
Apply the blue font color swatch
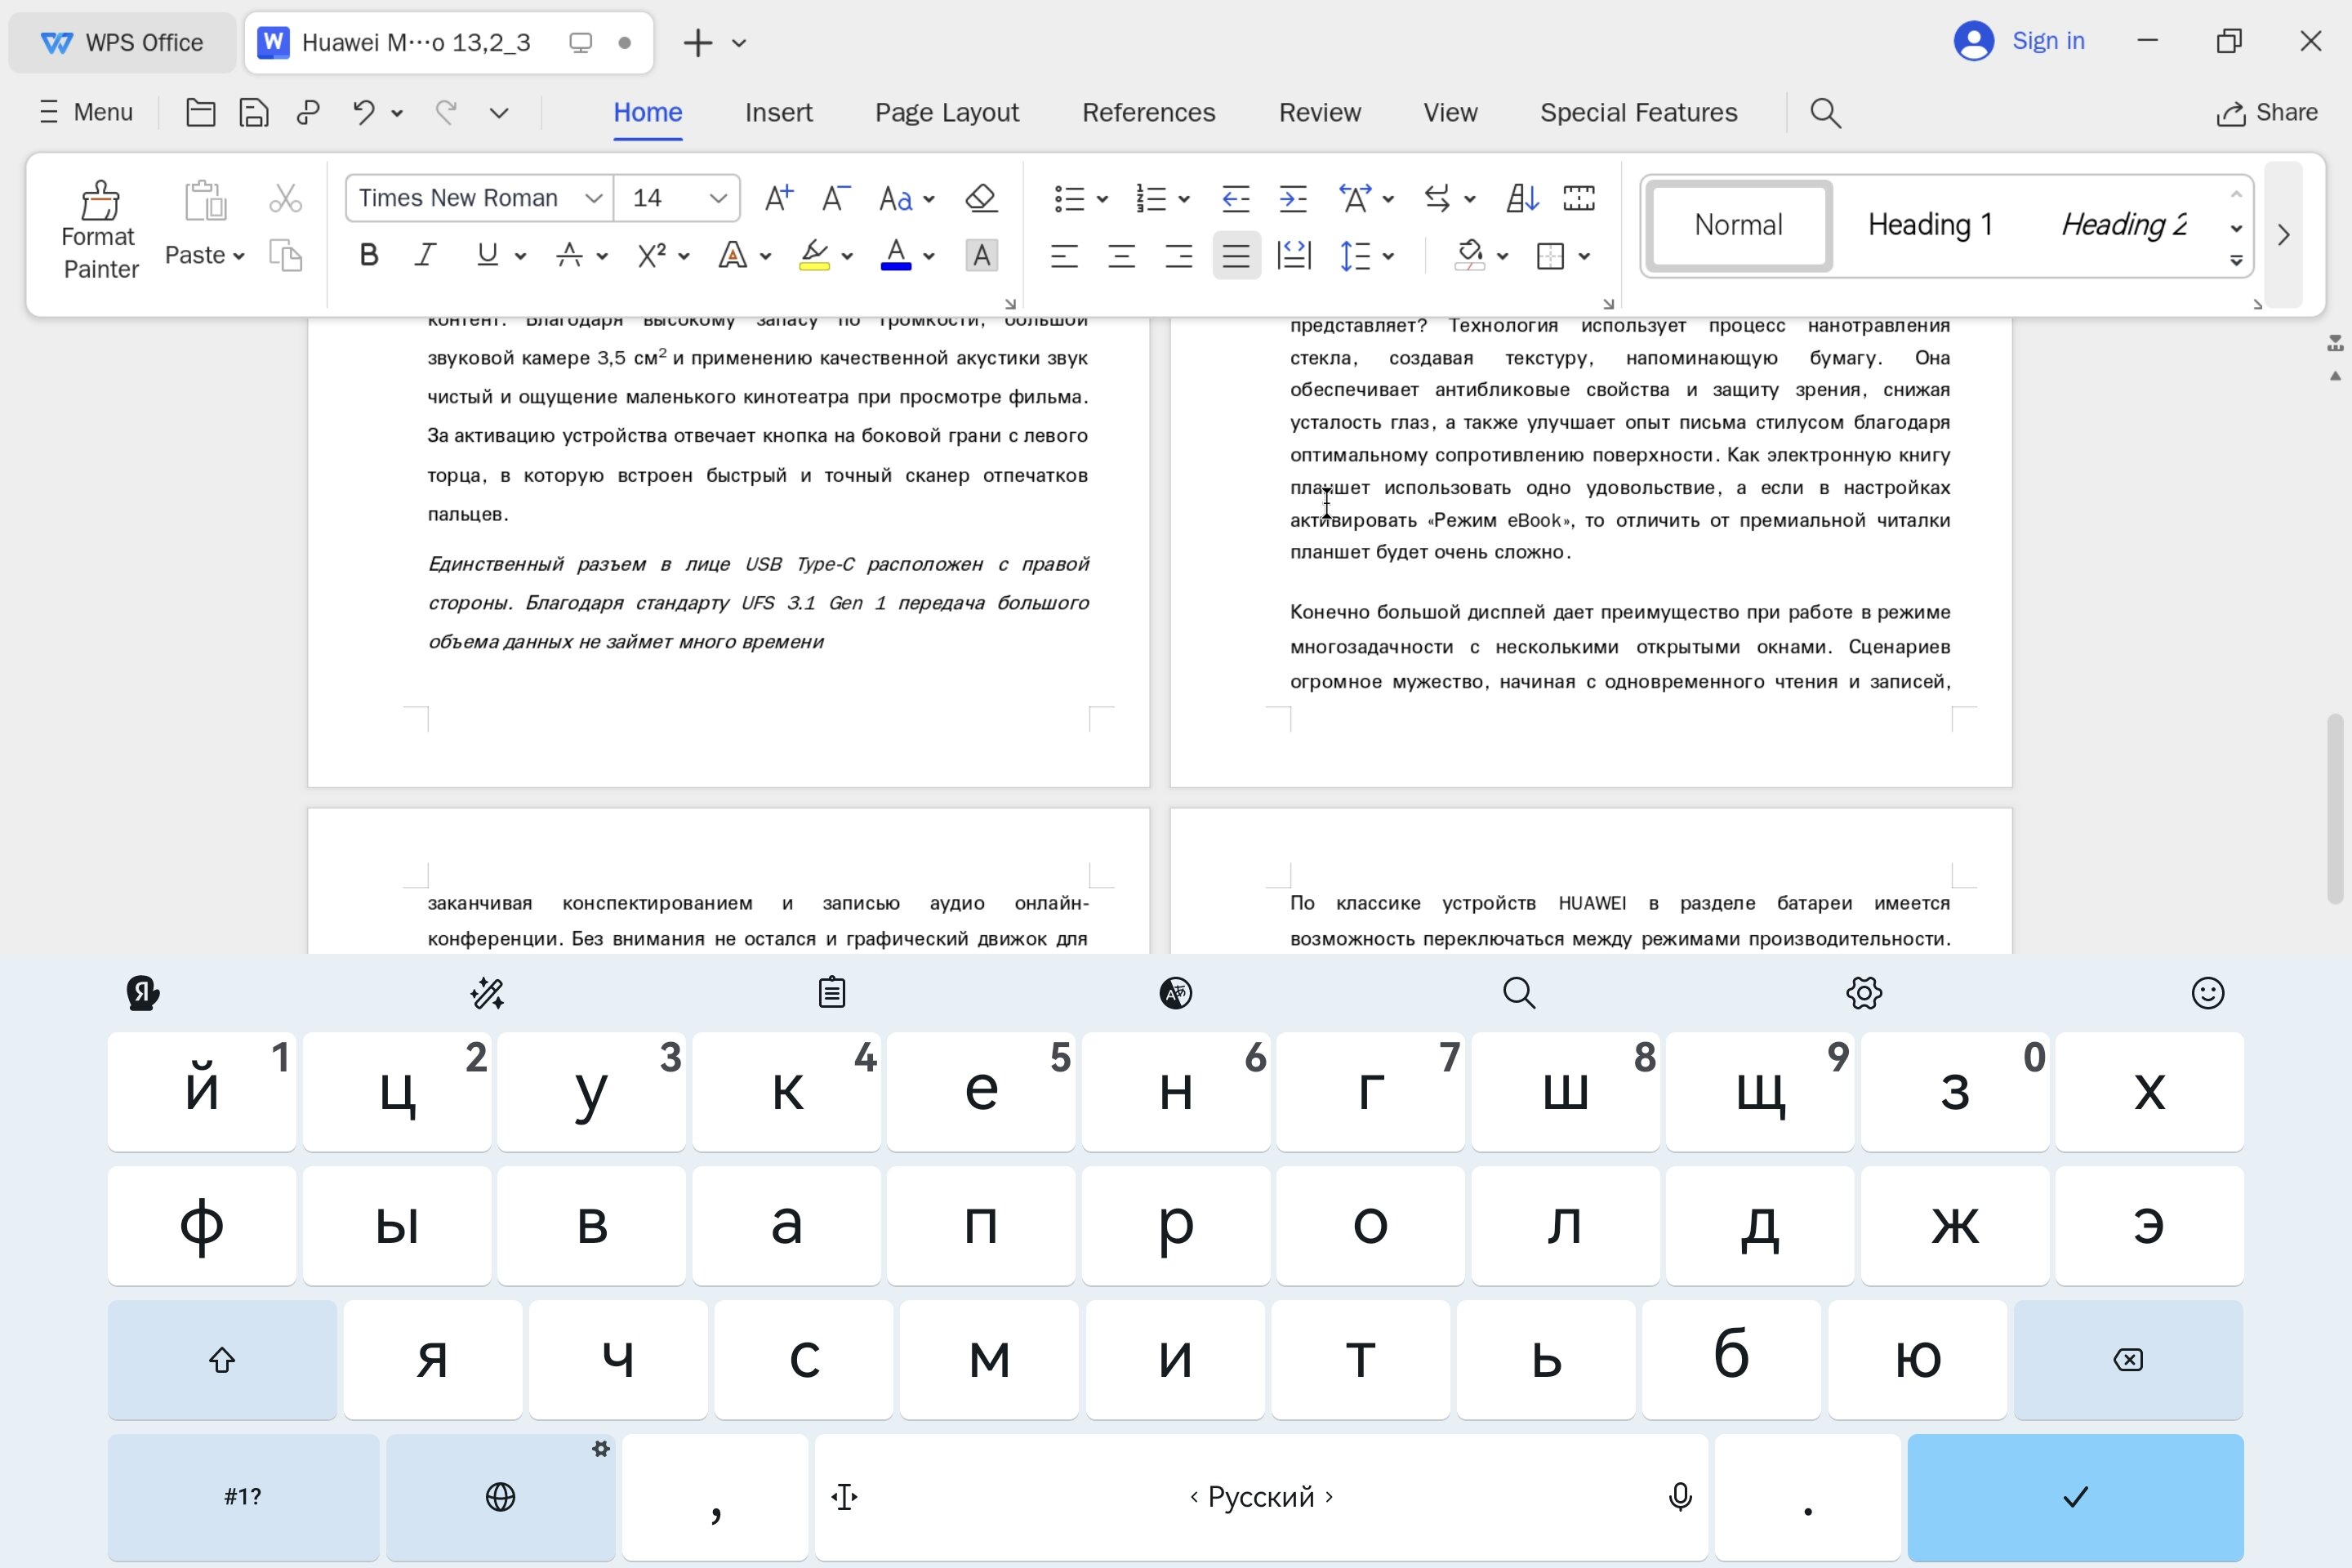895,256
